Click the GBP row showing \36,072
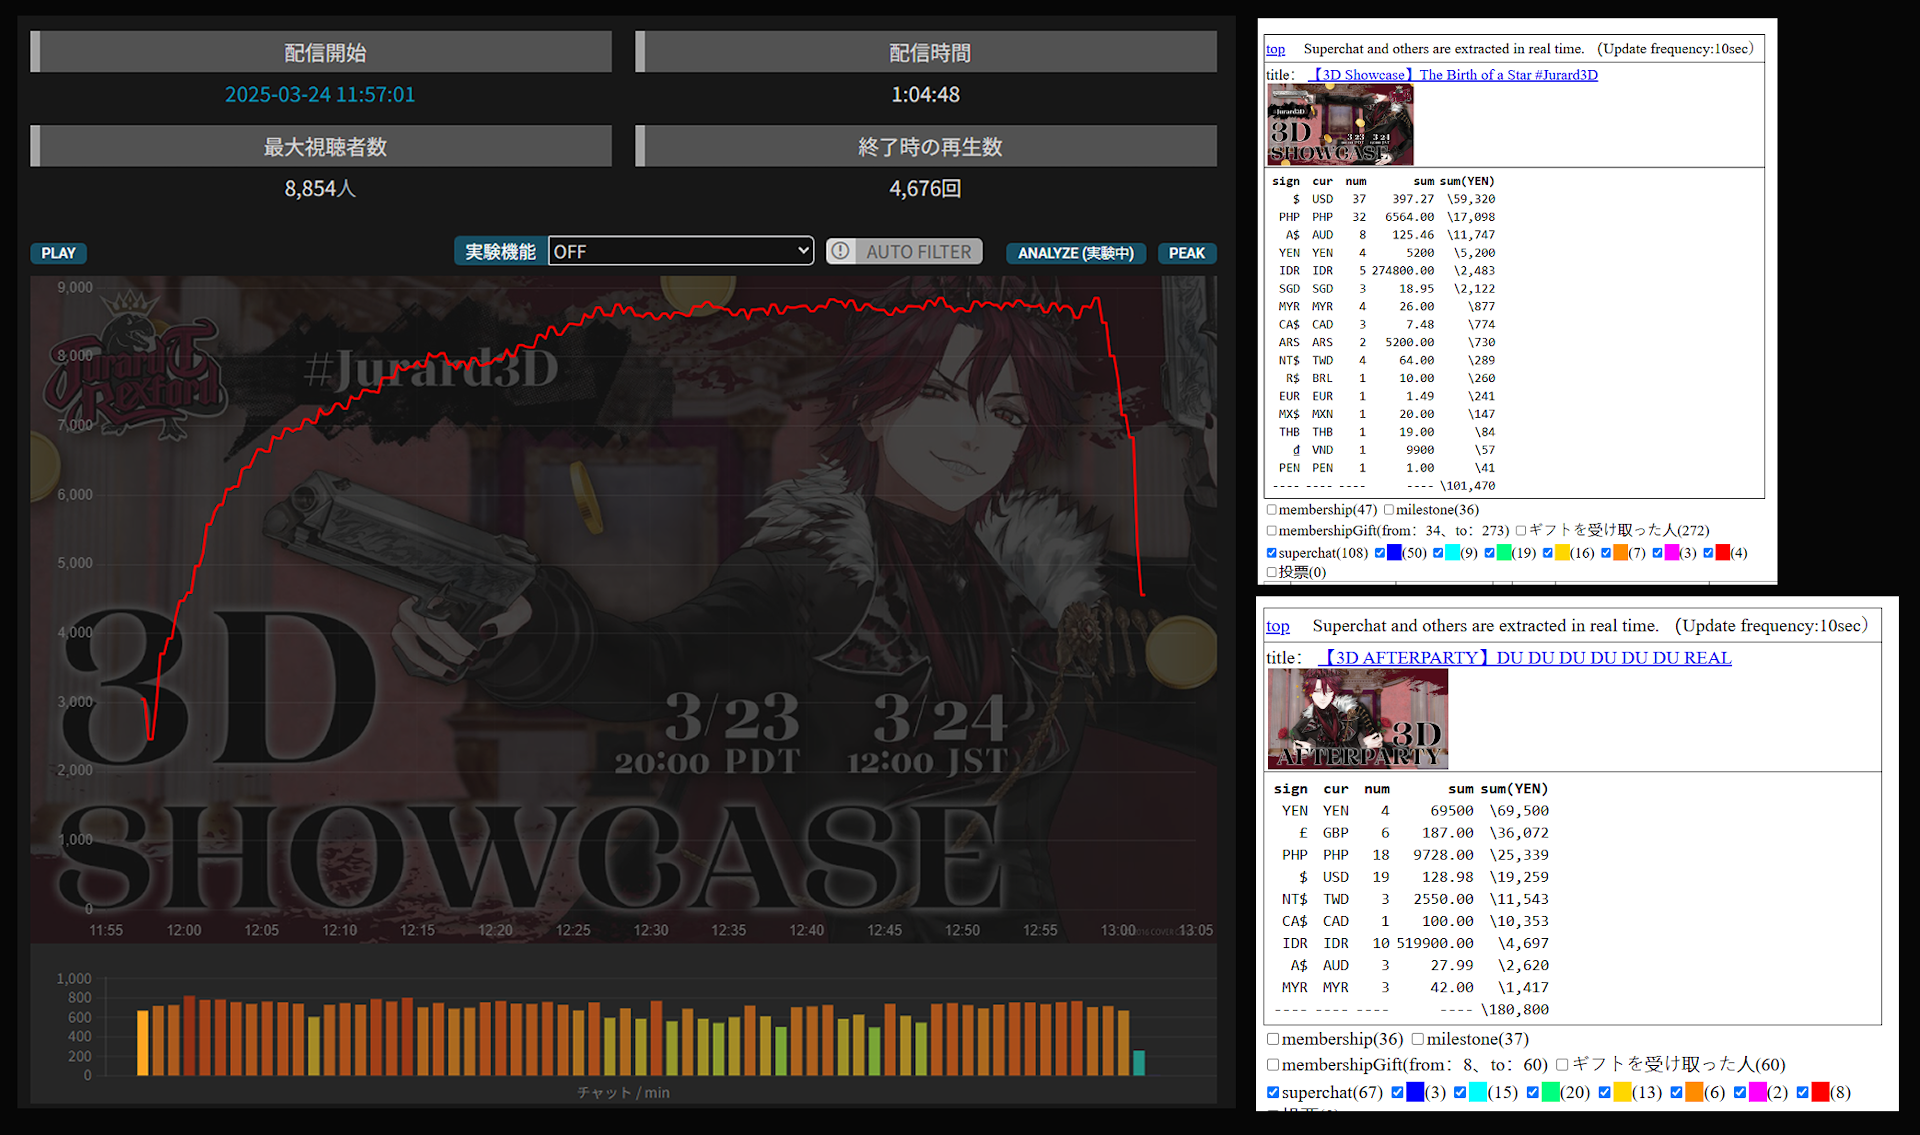Screen dimensions: 1920x1135 click(1411, 833)
